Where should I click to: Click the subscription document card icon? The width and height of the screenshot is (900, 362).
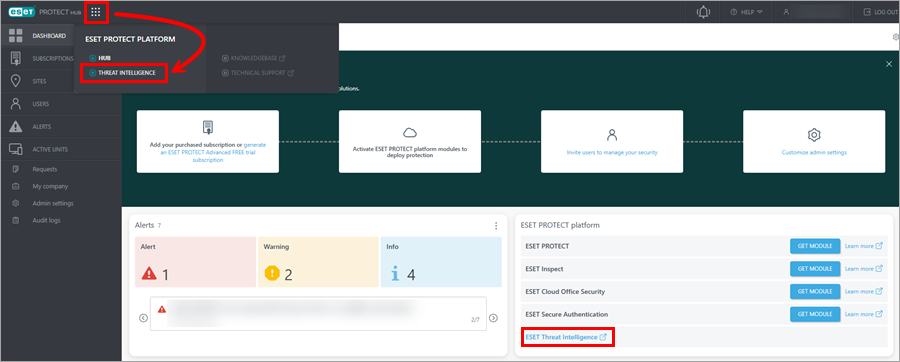coord(208,127)
